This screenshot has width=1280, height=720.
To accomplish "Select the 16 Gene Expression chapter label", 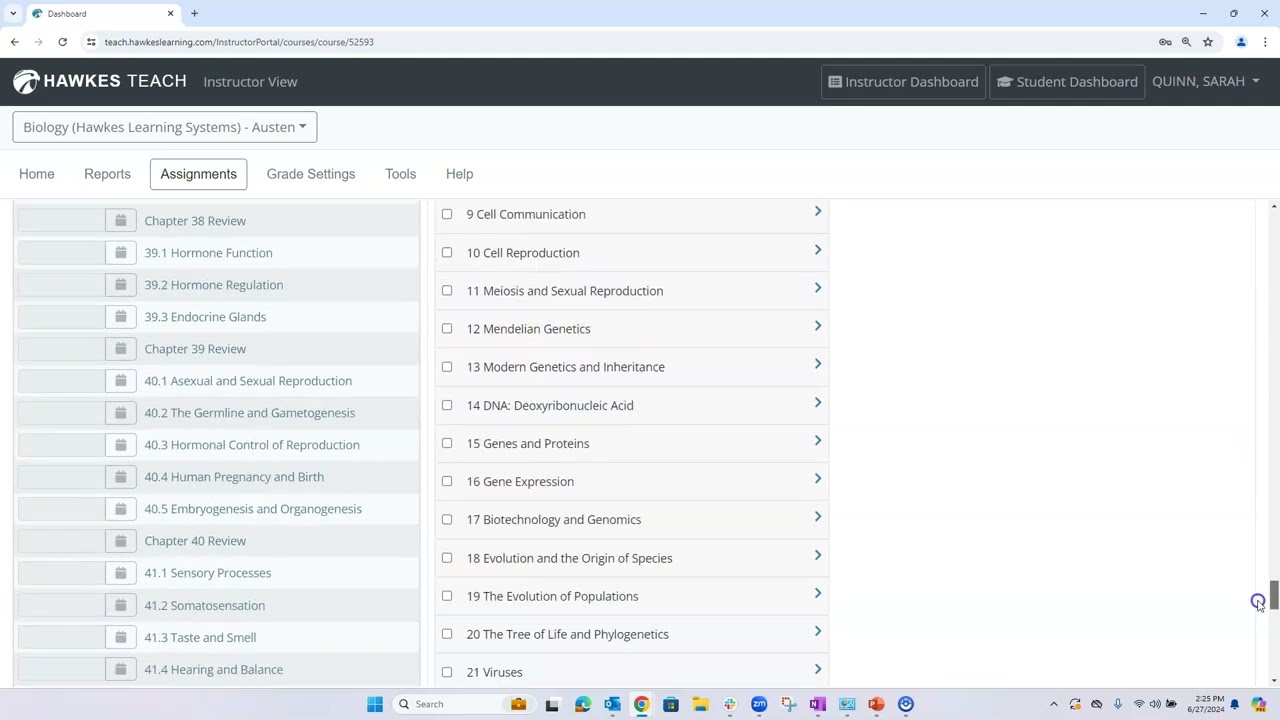I will 520,481.
